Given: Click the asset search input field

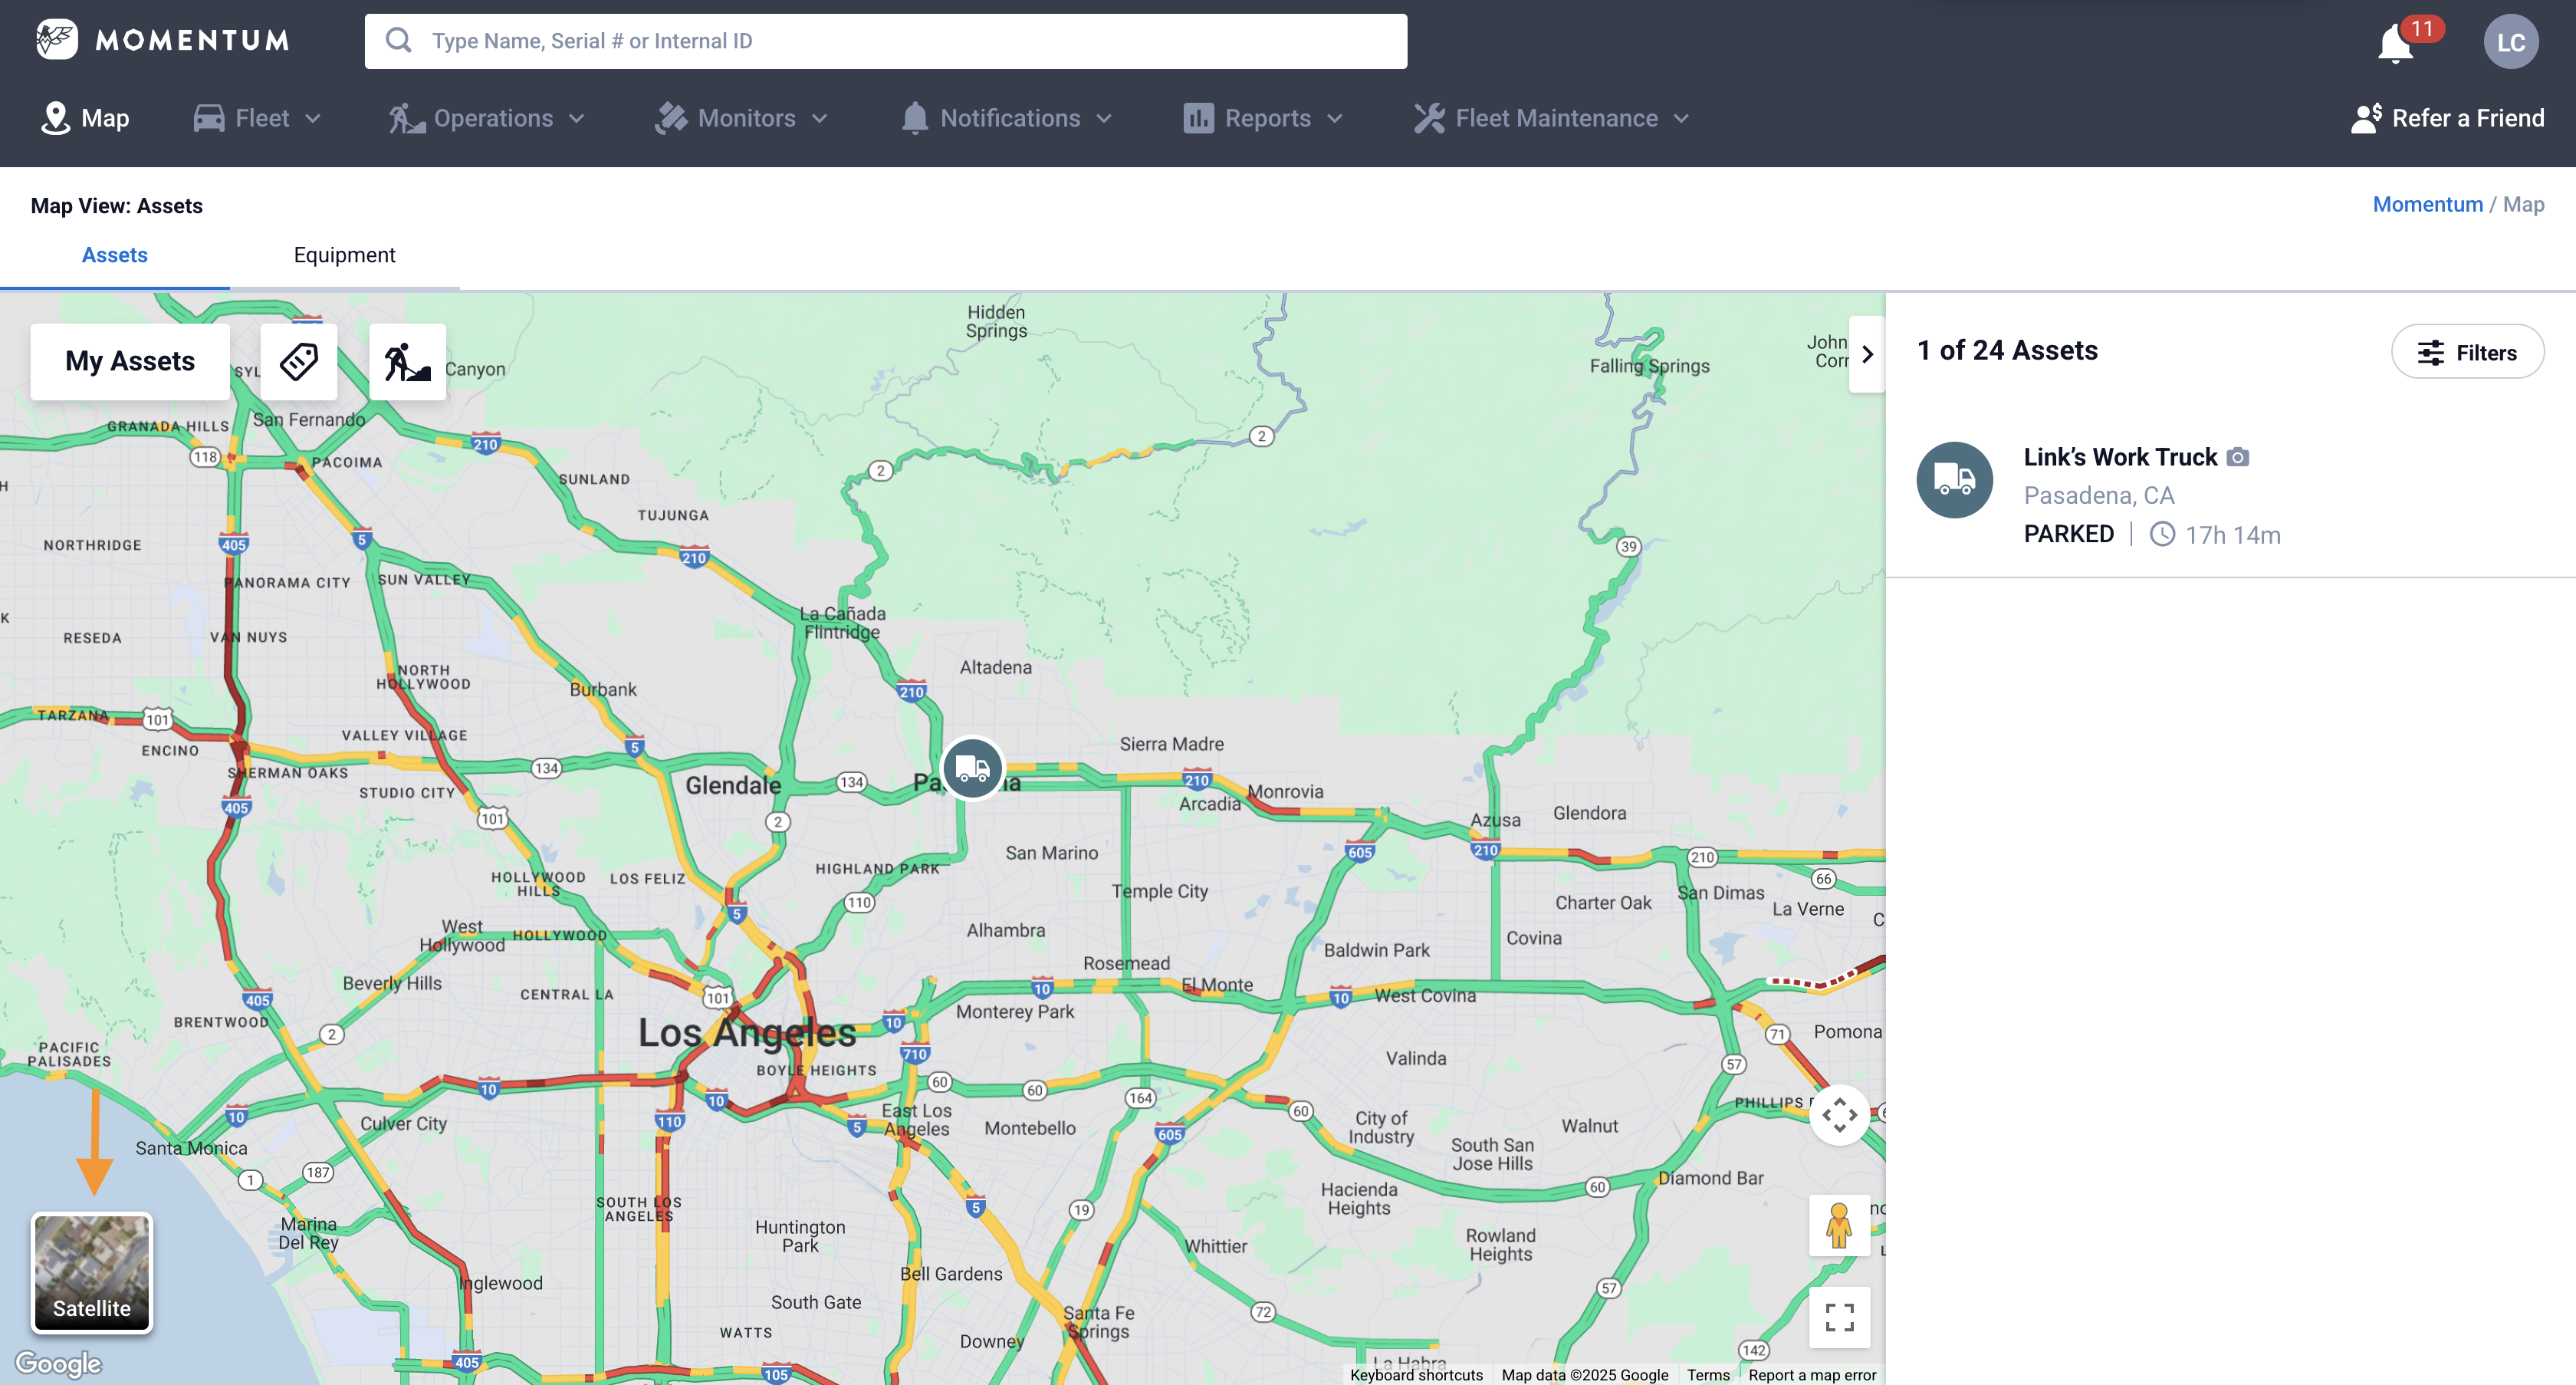Looking at the screenshot, I should (x=885, y=41).
